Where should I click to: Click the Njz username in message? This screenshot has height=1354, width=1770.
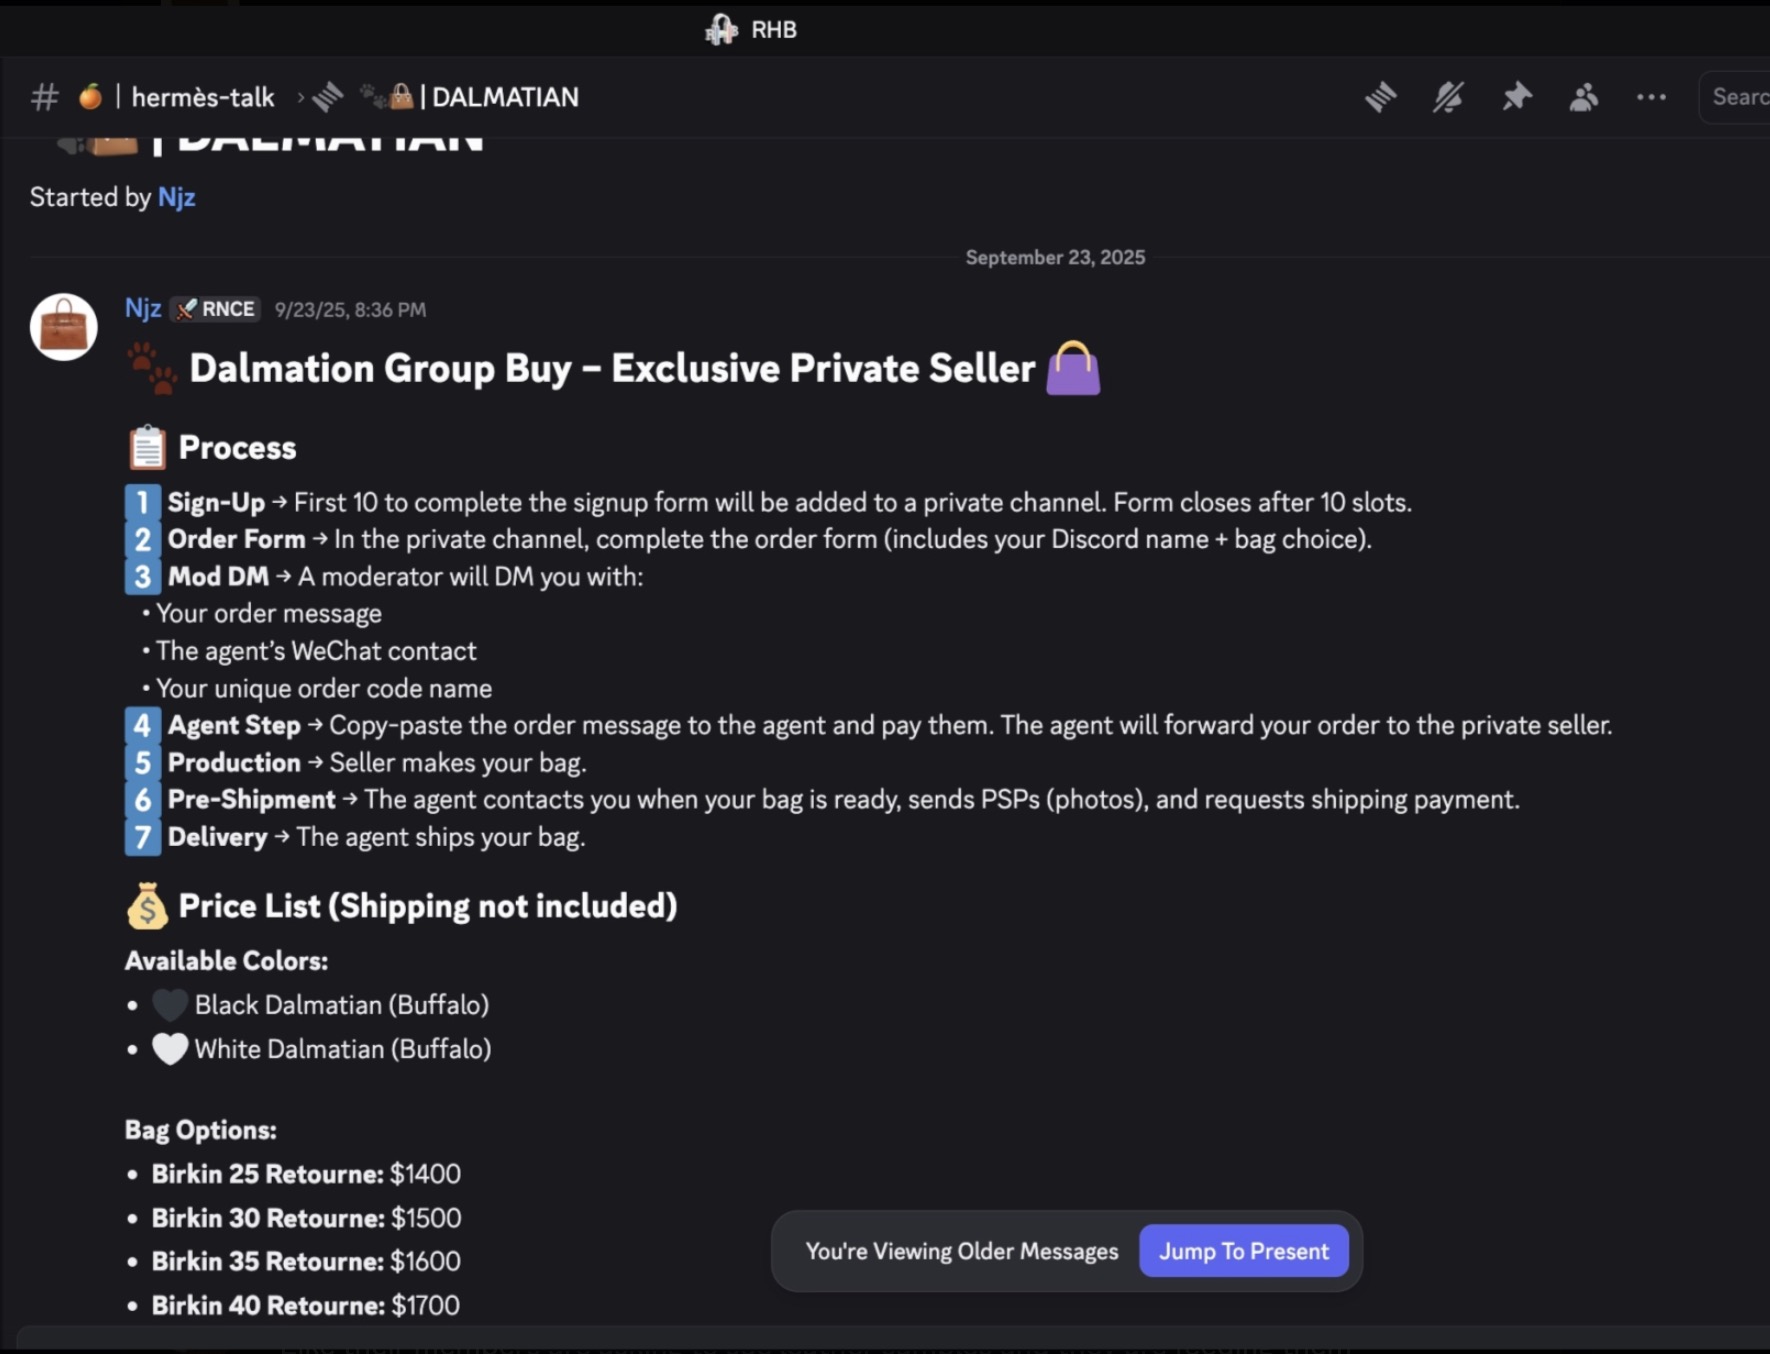tap(142, 308)
